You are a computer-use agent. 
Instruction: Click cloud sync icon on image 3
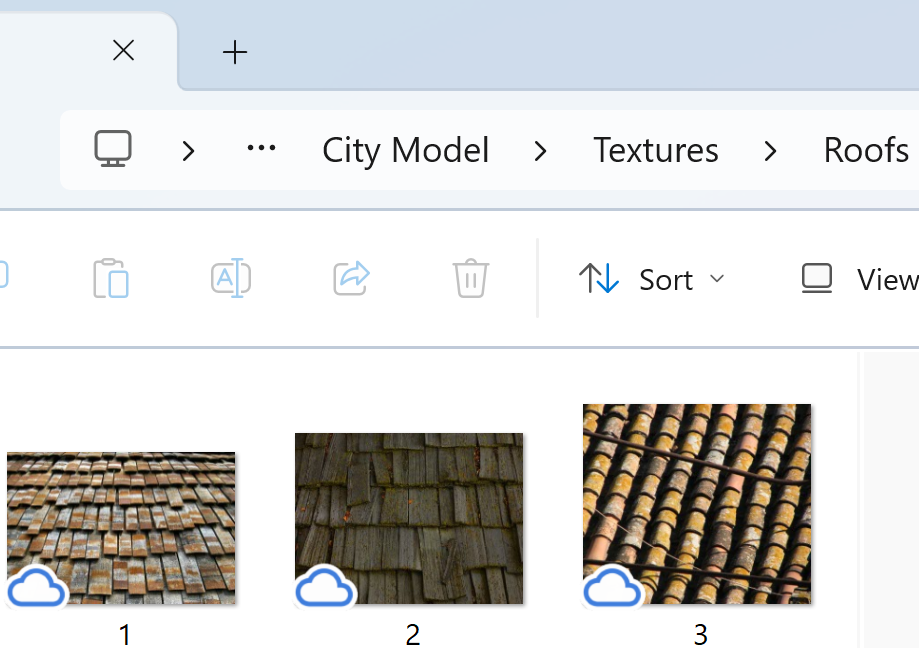pos(612,587)
